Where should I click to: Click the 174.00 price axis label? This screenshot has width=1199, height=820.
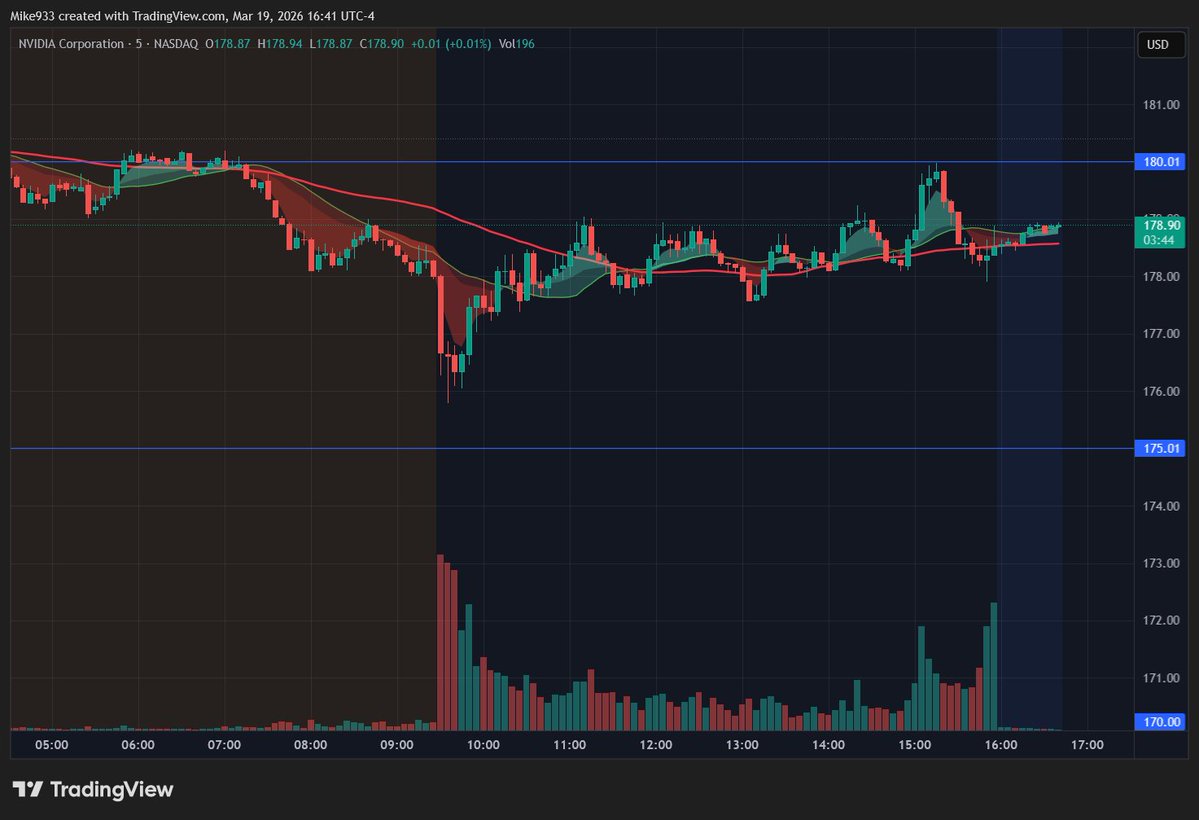click(x=1161, y=506)
